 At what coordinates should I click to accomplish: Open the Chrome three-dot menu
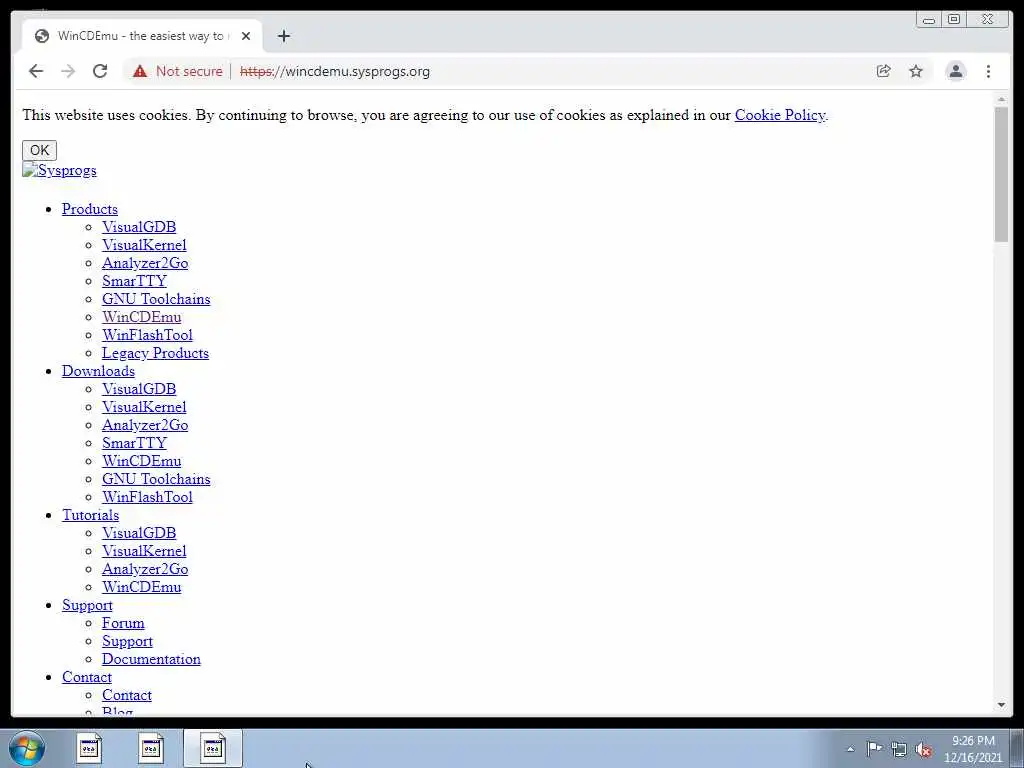988,71
